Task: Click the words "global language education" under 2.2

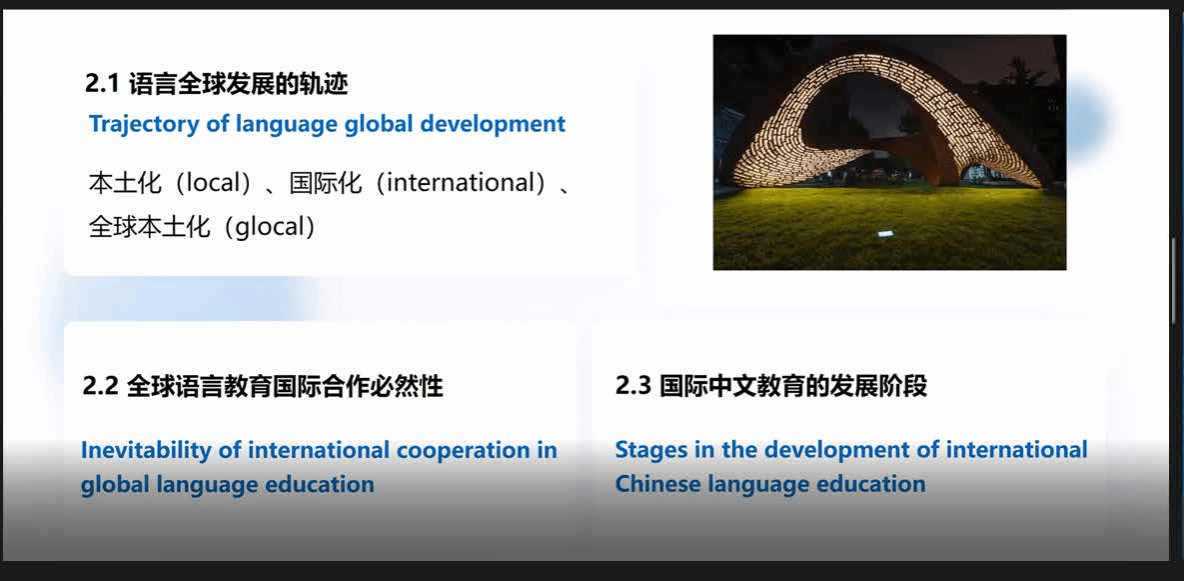Action: (x=227, y=485)
